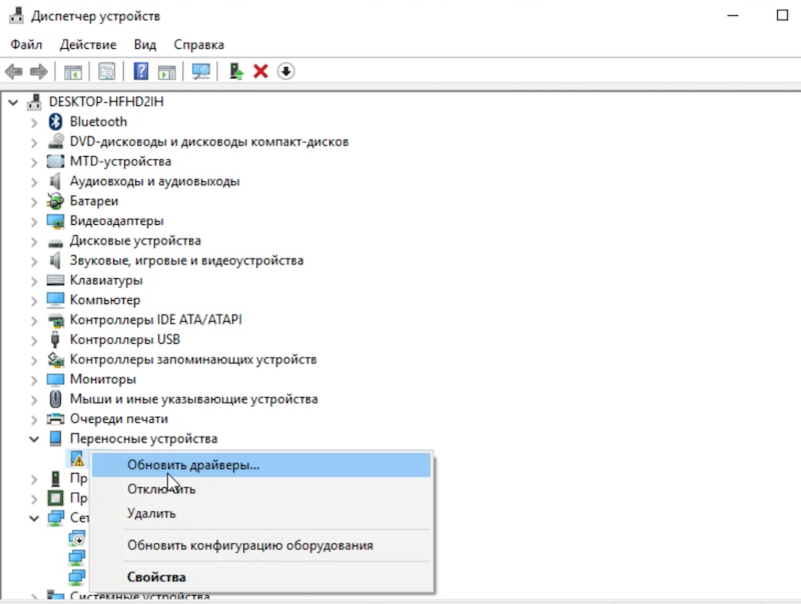The height and width of the screenshot is (604, 801).
Task: Open the Файл menu
Action: click(x=26, y=44)
